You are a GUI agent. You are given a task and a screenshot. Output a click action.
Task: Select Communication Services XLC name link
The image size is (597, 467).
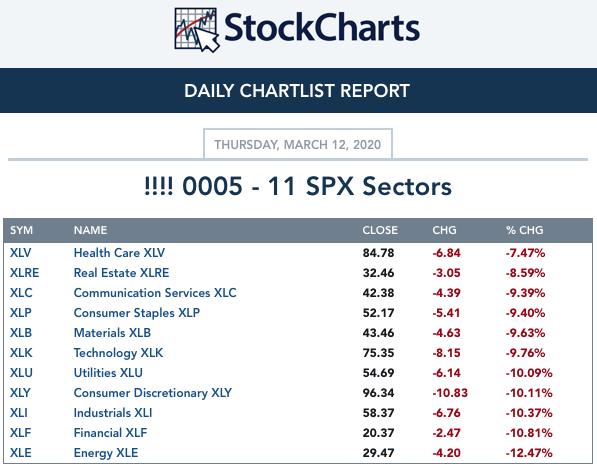(155, 293)
